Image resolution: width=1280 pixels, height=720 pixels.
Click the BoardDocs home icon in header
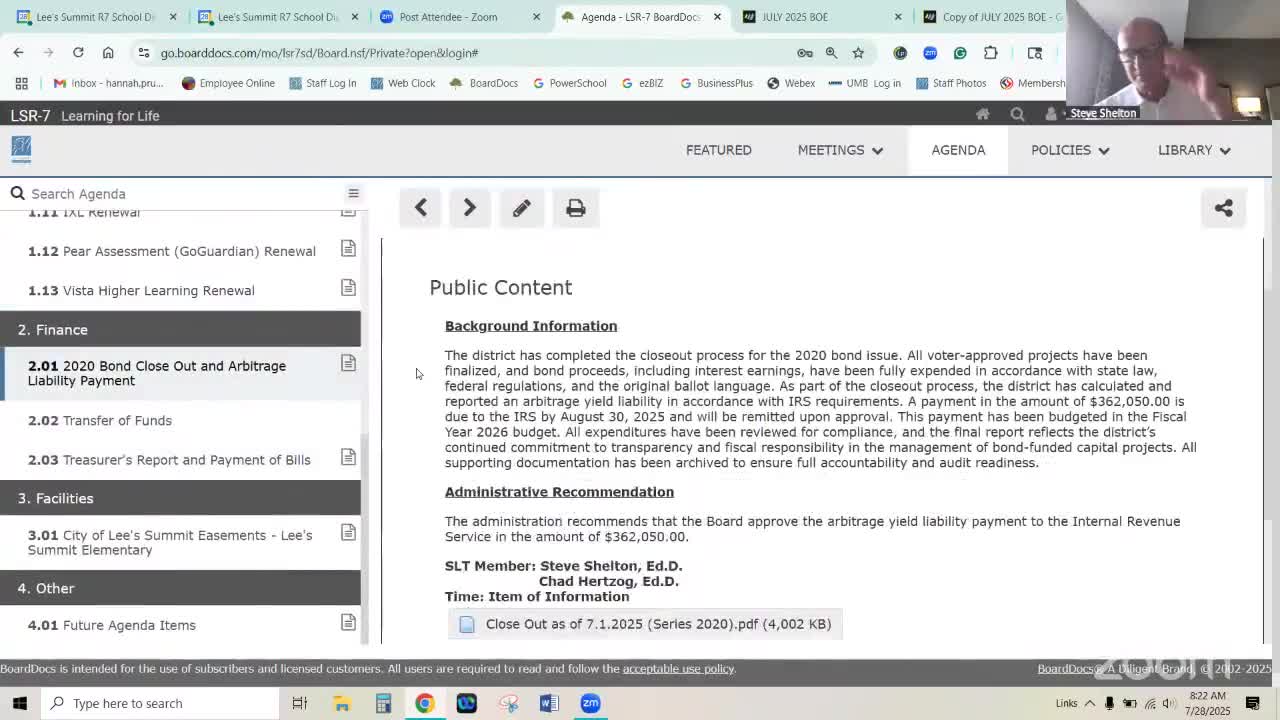pos(982,115)
